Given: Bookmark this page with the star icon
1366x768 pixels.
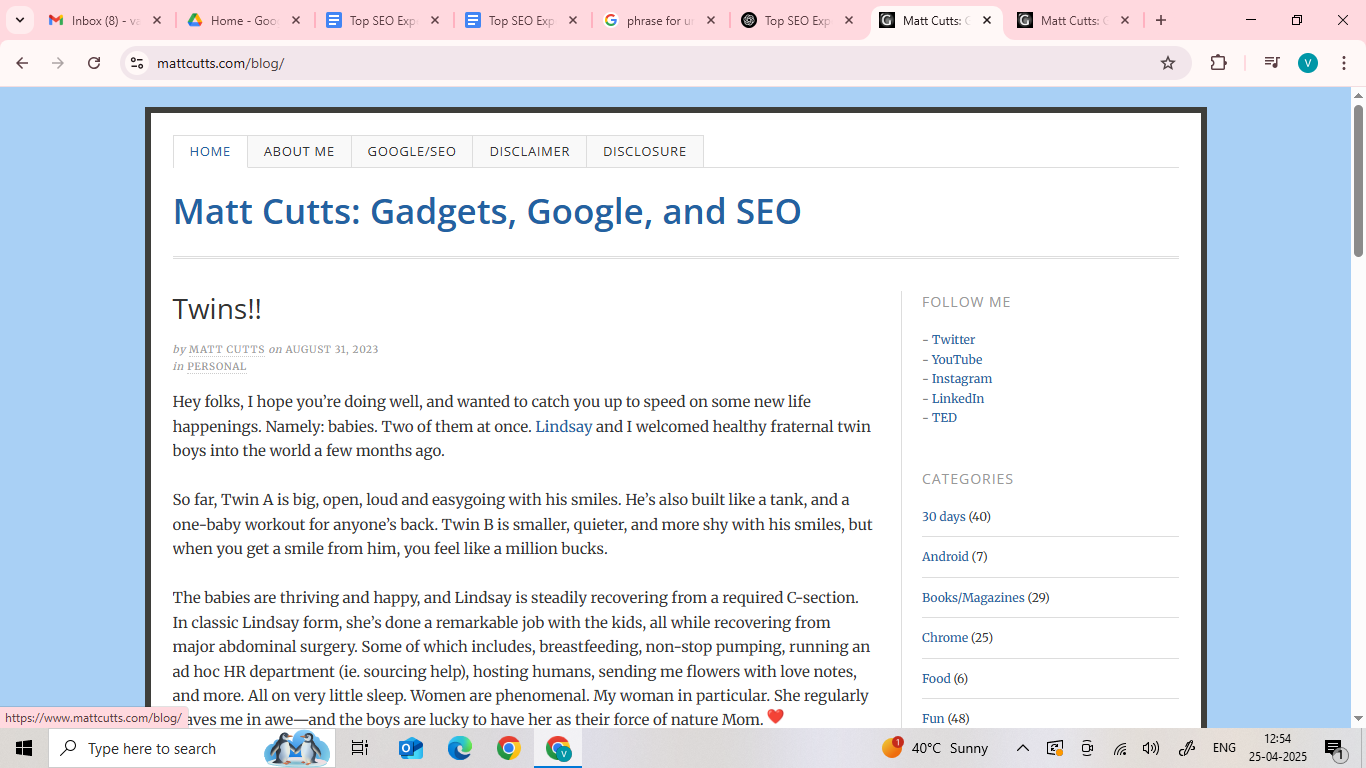Looking at the screenshot, I should pos(1168,63).
